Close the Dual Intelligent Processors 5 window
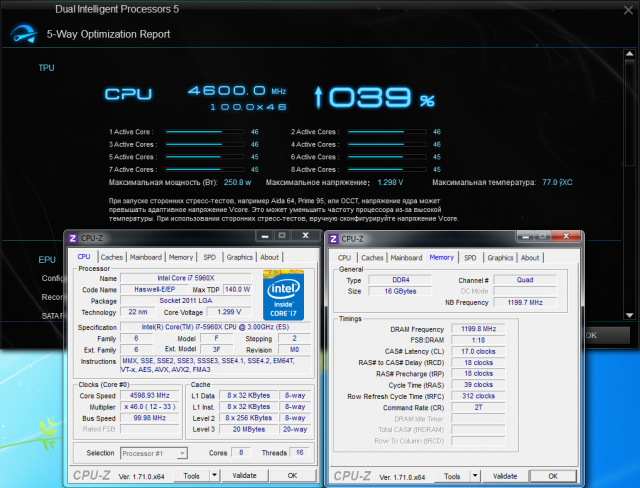The width and height of the screenshot is (640, 488). coord(628,10)
